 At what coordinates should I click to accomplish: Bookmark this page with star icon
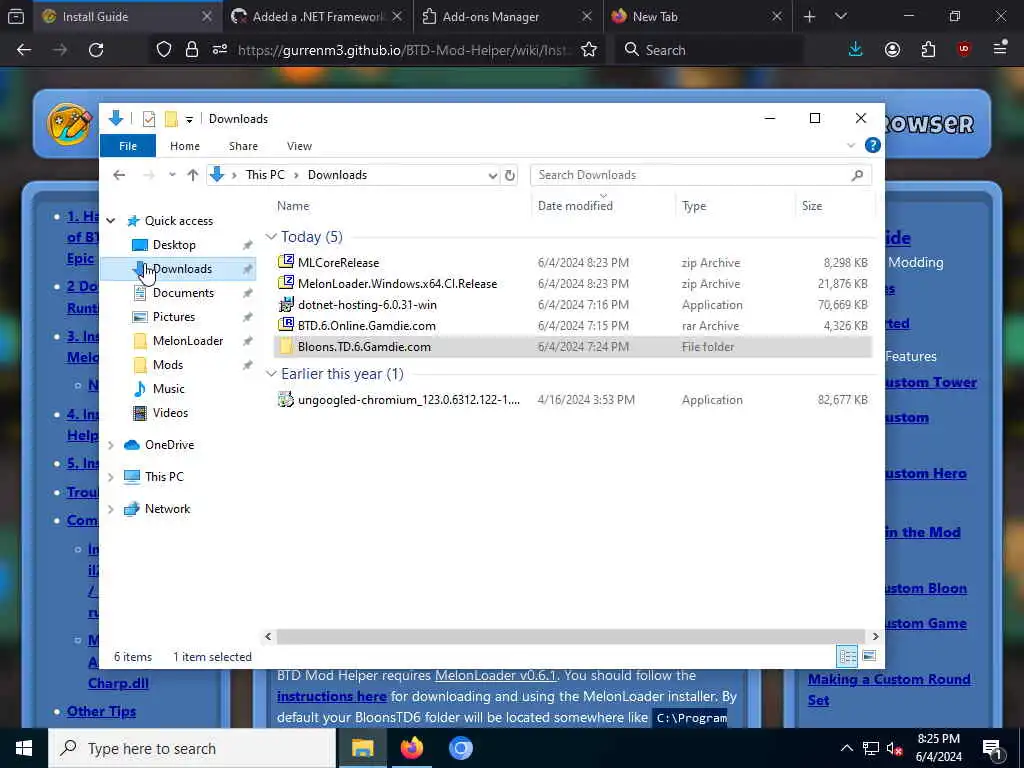588,50
